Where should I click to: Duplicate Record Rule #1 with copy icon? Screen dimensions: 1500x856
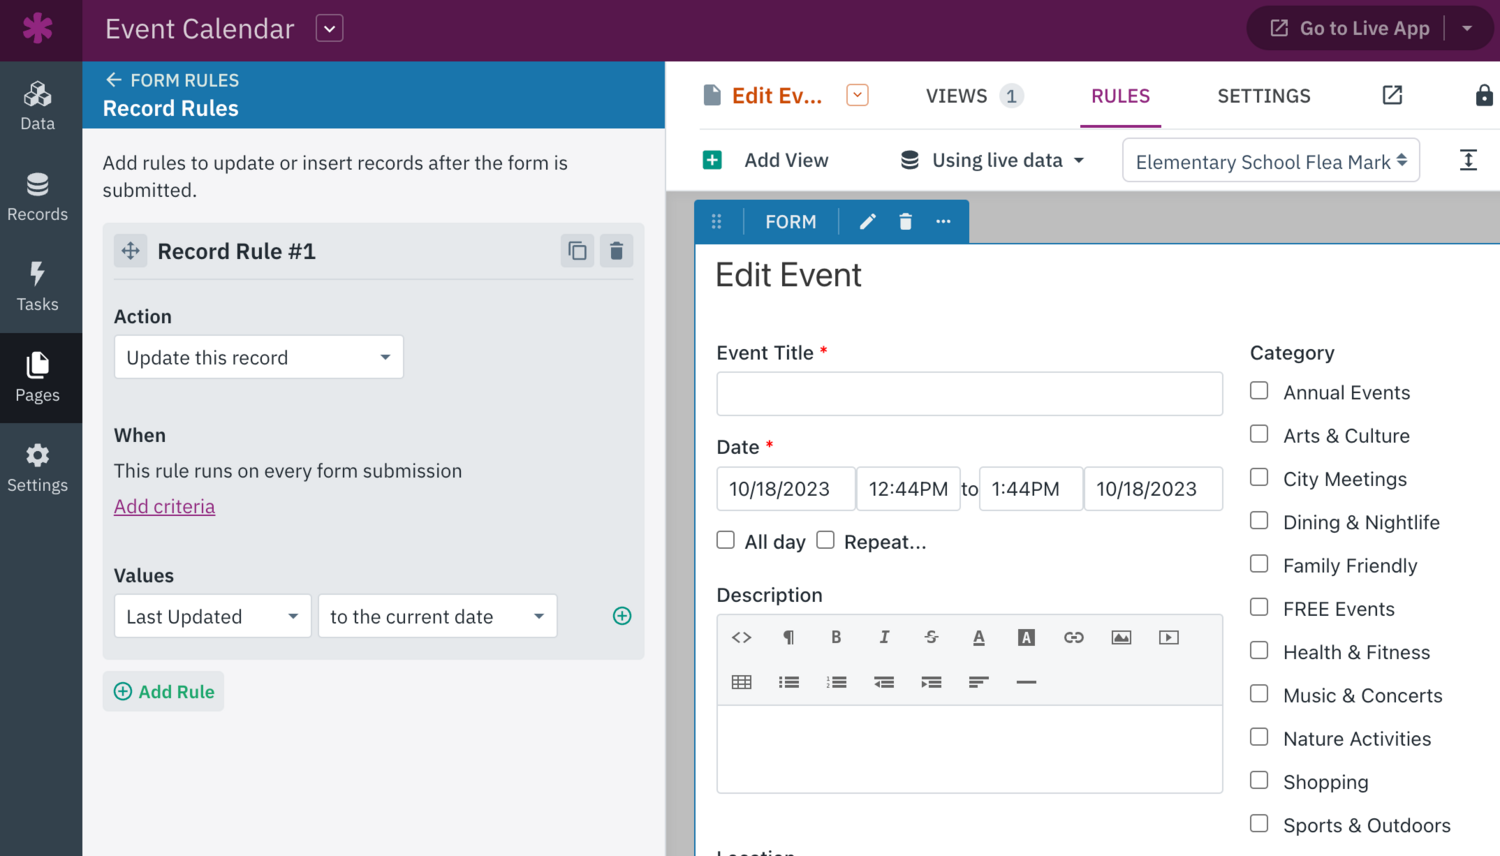pyautogui.click(x=577, y=251)
